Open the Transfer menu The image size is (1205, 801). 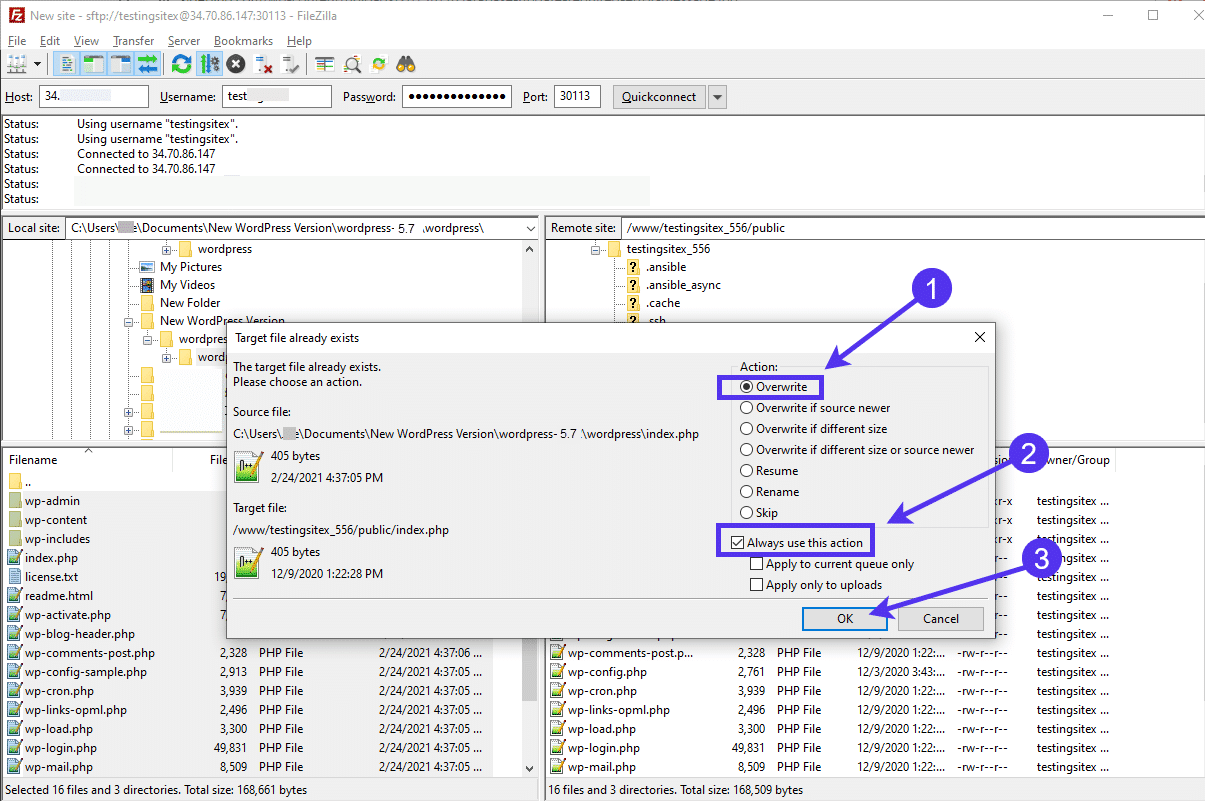(x=133, y=41)
